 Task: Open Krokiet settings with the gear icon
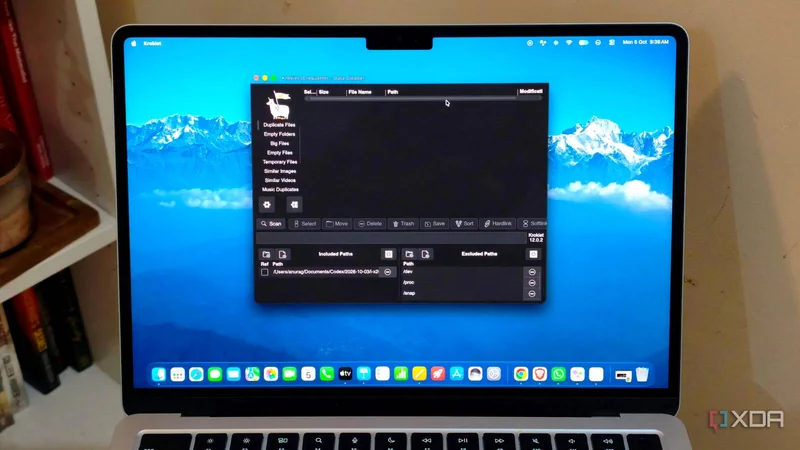tap(267, 205)
